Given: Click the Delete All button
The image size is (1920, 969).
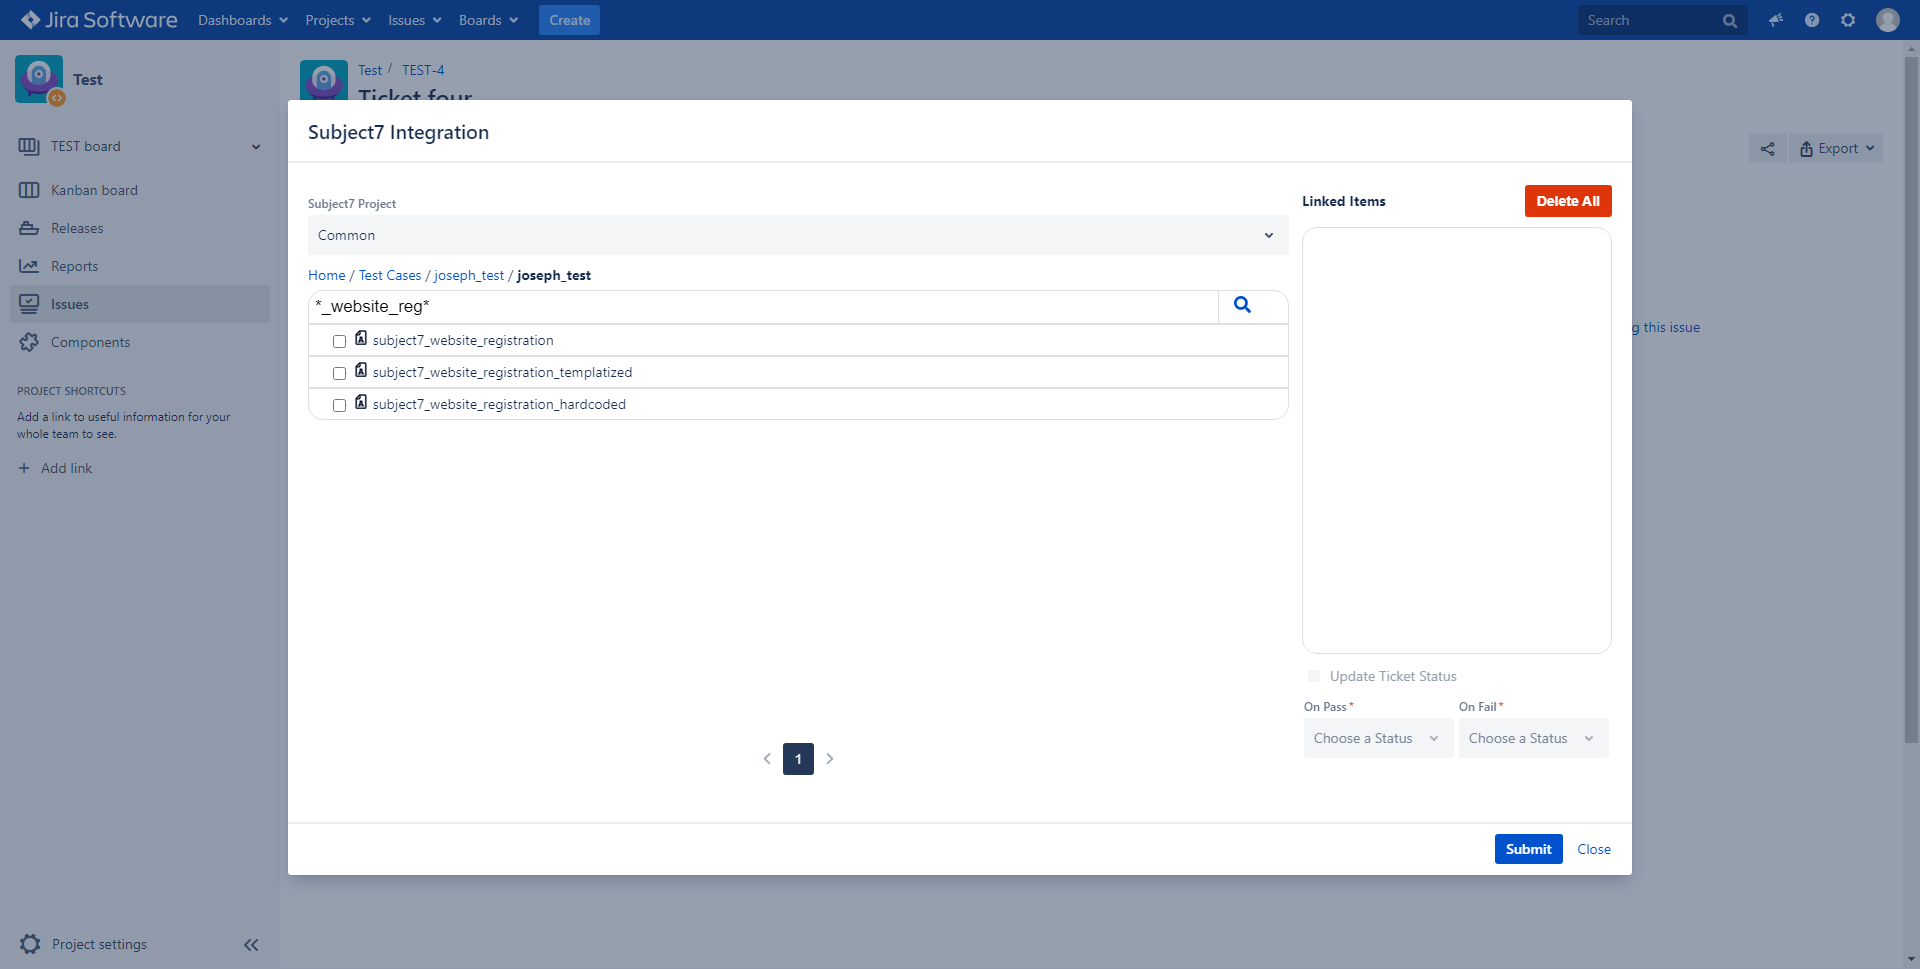Looking at the screenshot, I should pos(1567,201).
